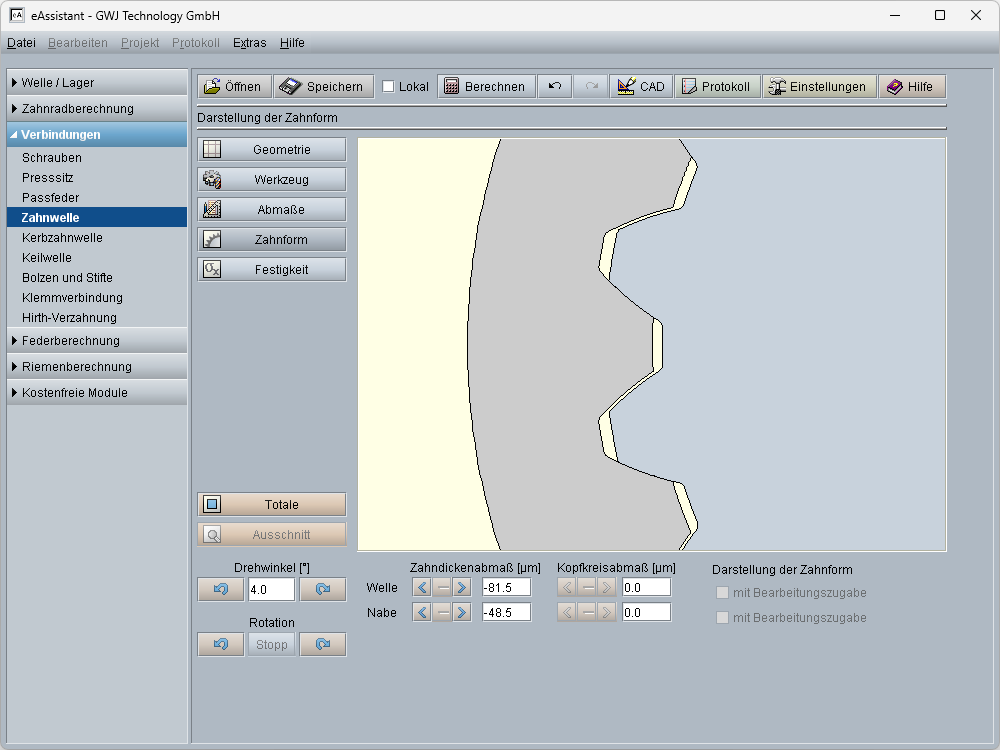Click the Geometrie button
1000x750 pixels.
(272, 150)
